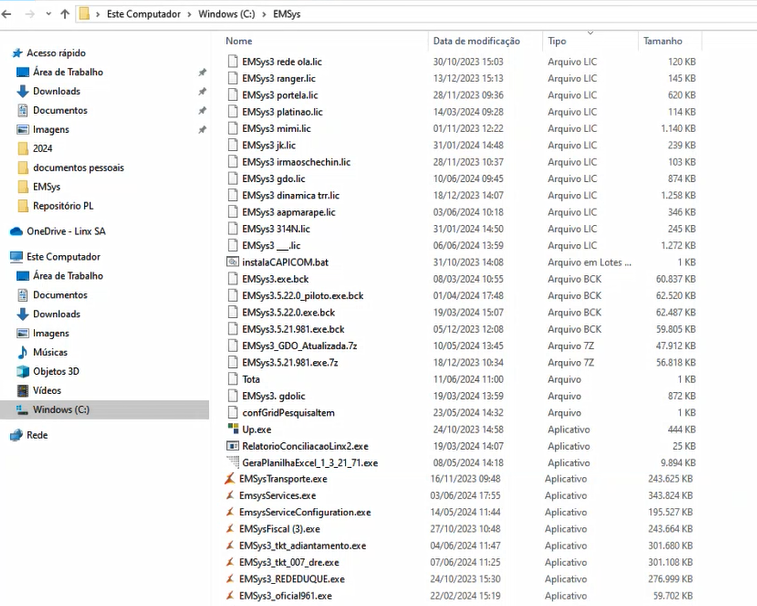Select 'Windows (C:)' drive in sidebar
This screenshot has height=606, width=757.
pyautogui.click(x=61, y=409)
